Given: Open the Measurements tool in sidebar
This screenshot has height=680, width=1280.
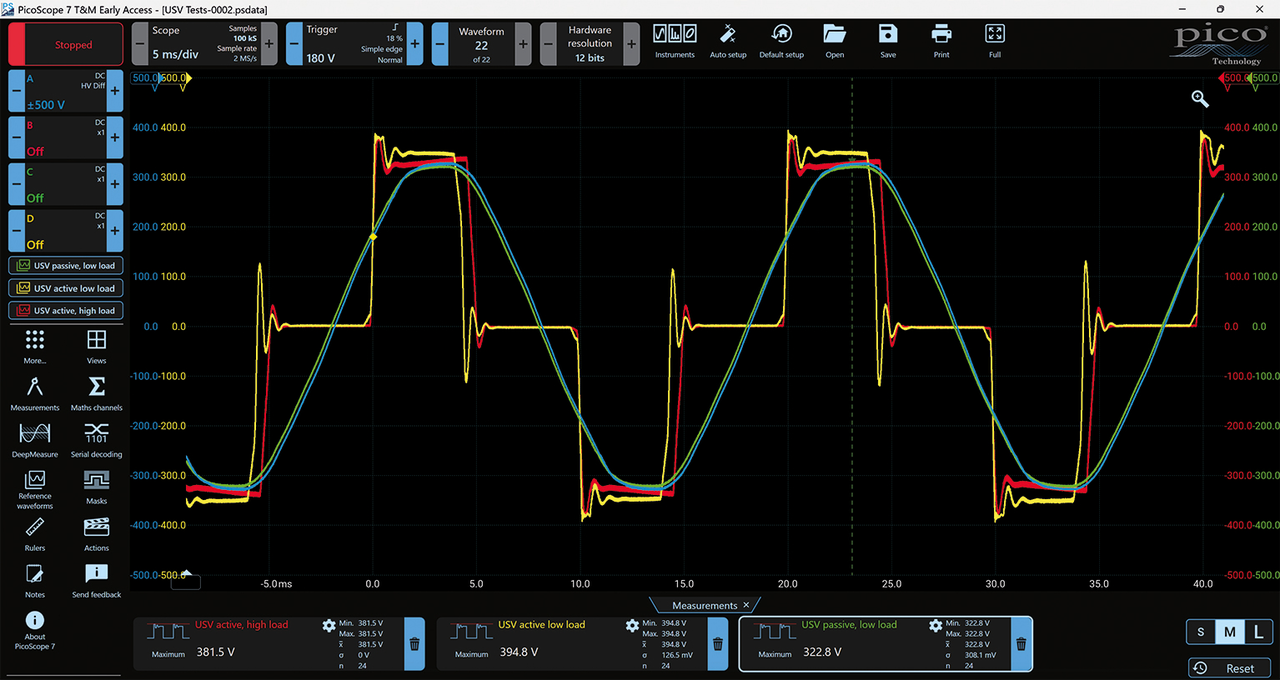Looking at the screenshot, I should point(35,393).
